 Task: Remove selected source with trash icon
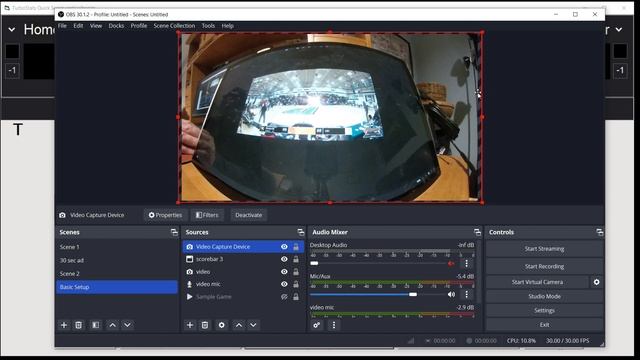pos(205,325)
